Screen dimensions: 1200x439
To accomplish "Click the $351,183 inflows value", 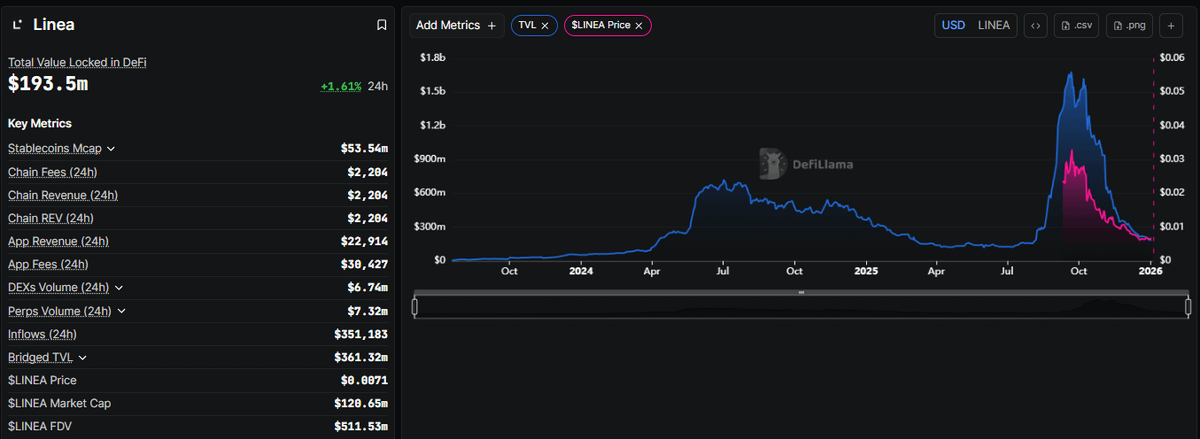I will coord(361,334).
